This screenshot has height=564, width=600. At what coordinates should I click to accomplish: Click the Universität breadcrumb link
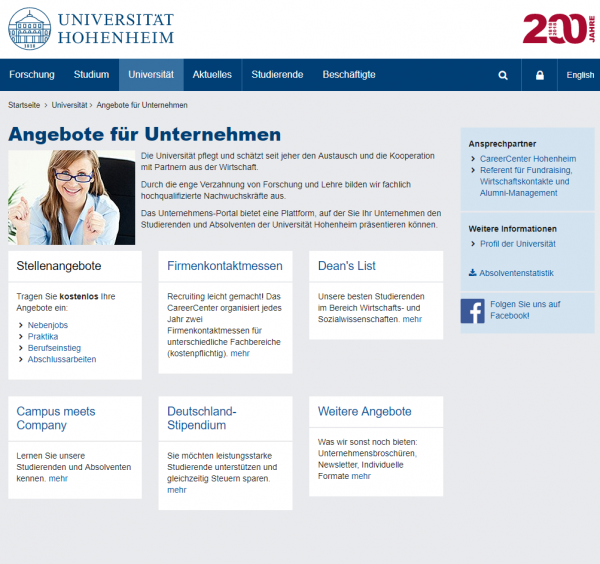(x=69, y=105)
